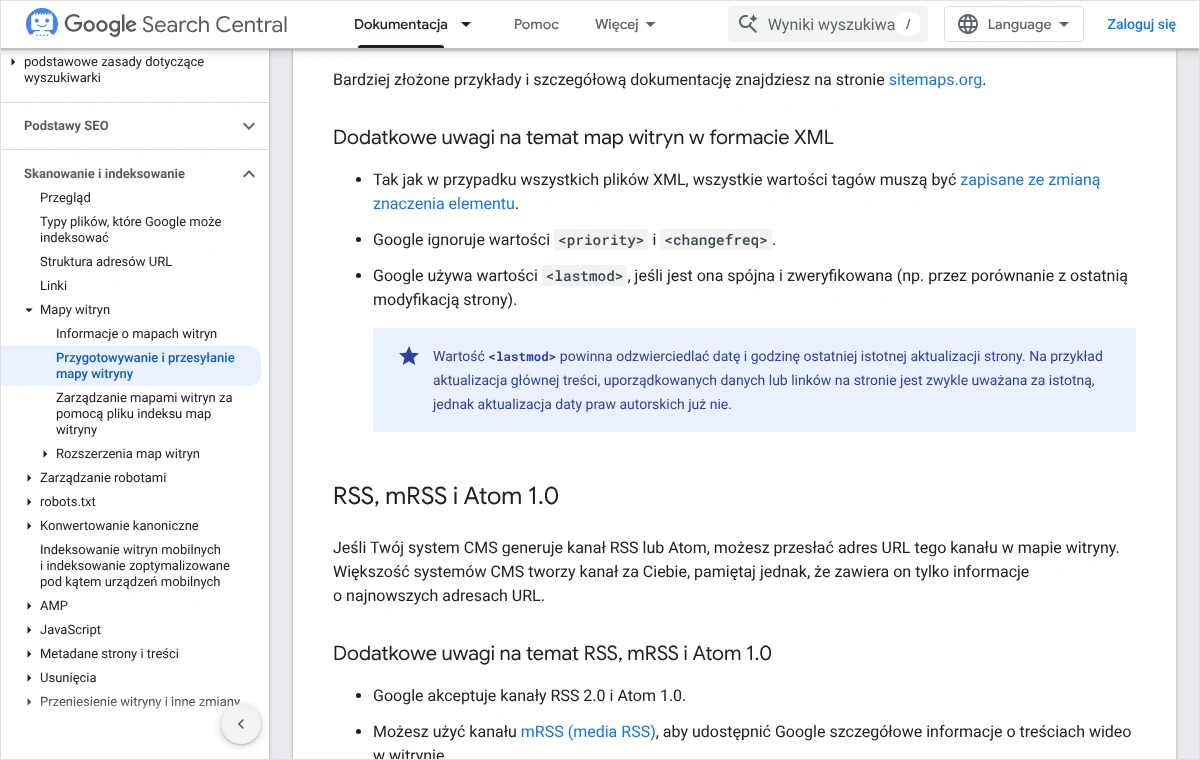Open the Więcej dropdown menu
Screen dimensions: 1200x760
pos(625,24)
